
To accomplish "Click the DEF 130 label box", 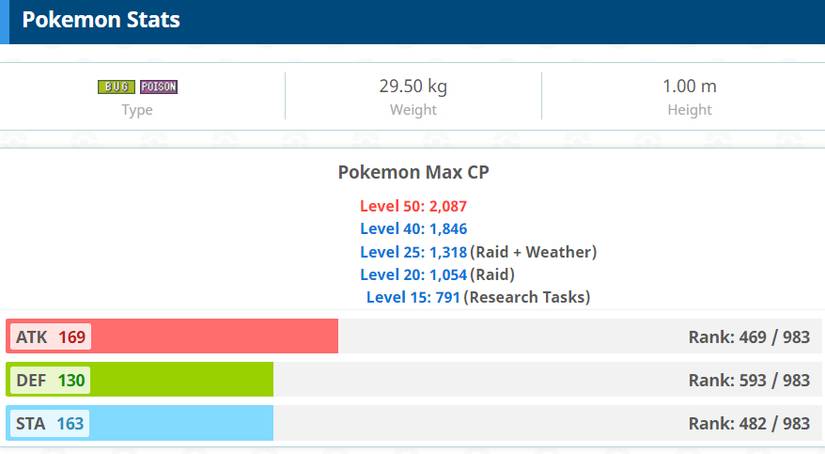I will point(51,380).
